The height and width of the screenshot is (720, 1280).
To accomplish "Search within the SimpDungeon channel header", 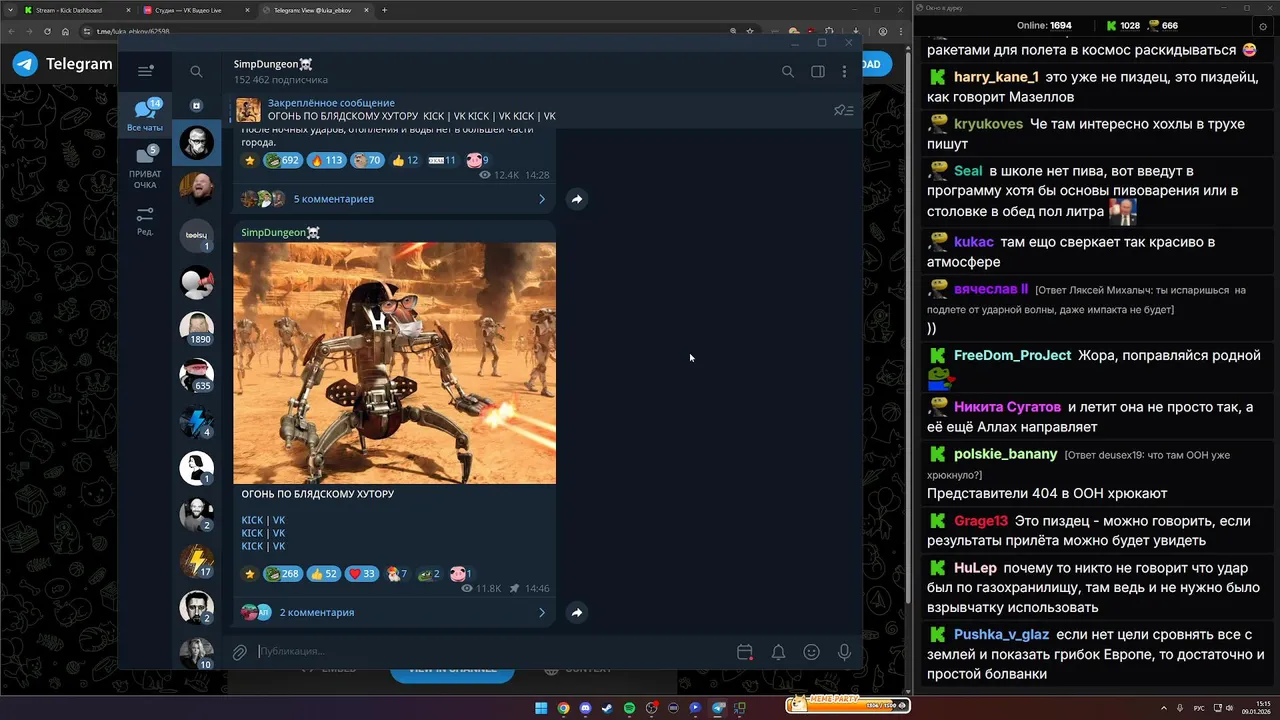I will (788, 72).
